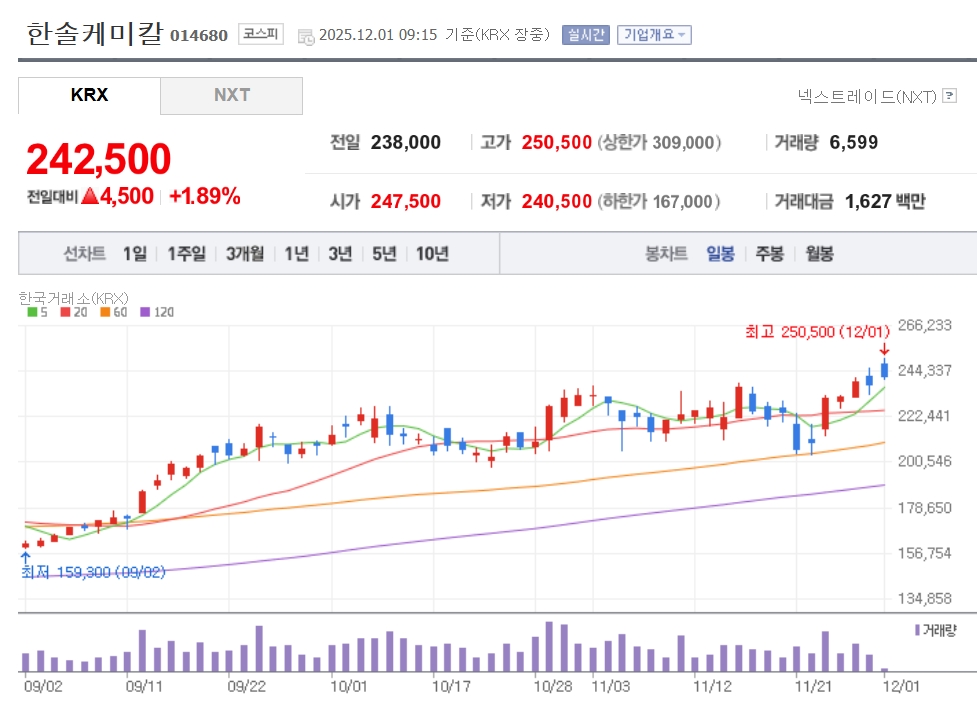977x722 pixels.
Task: Click the orange 60-day moving average swatch
Action: pos(105,312)
